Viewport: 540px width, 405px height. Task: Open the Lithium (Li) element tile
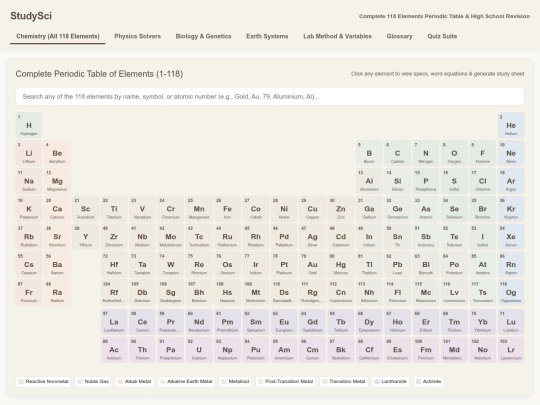click(29, 153)
